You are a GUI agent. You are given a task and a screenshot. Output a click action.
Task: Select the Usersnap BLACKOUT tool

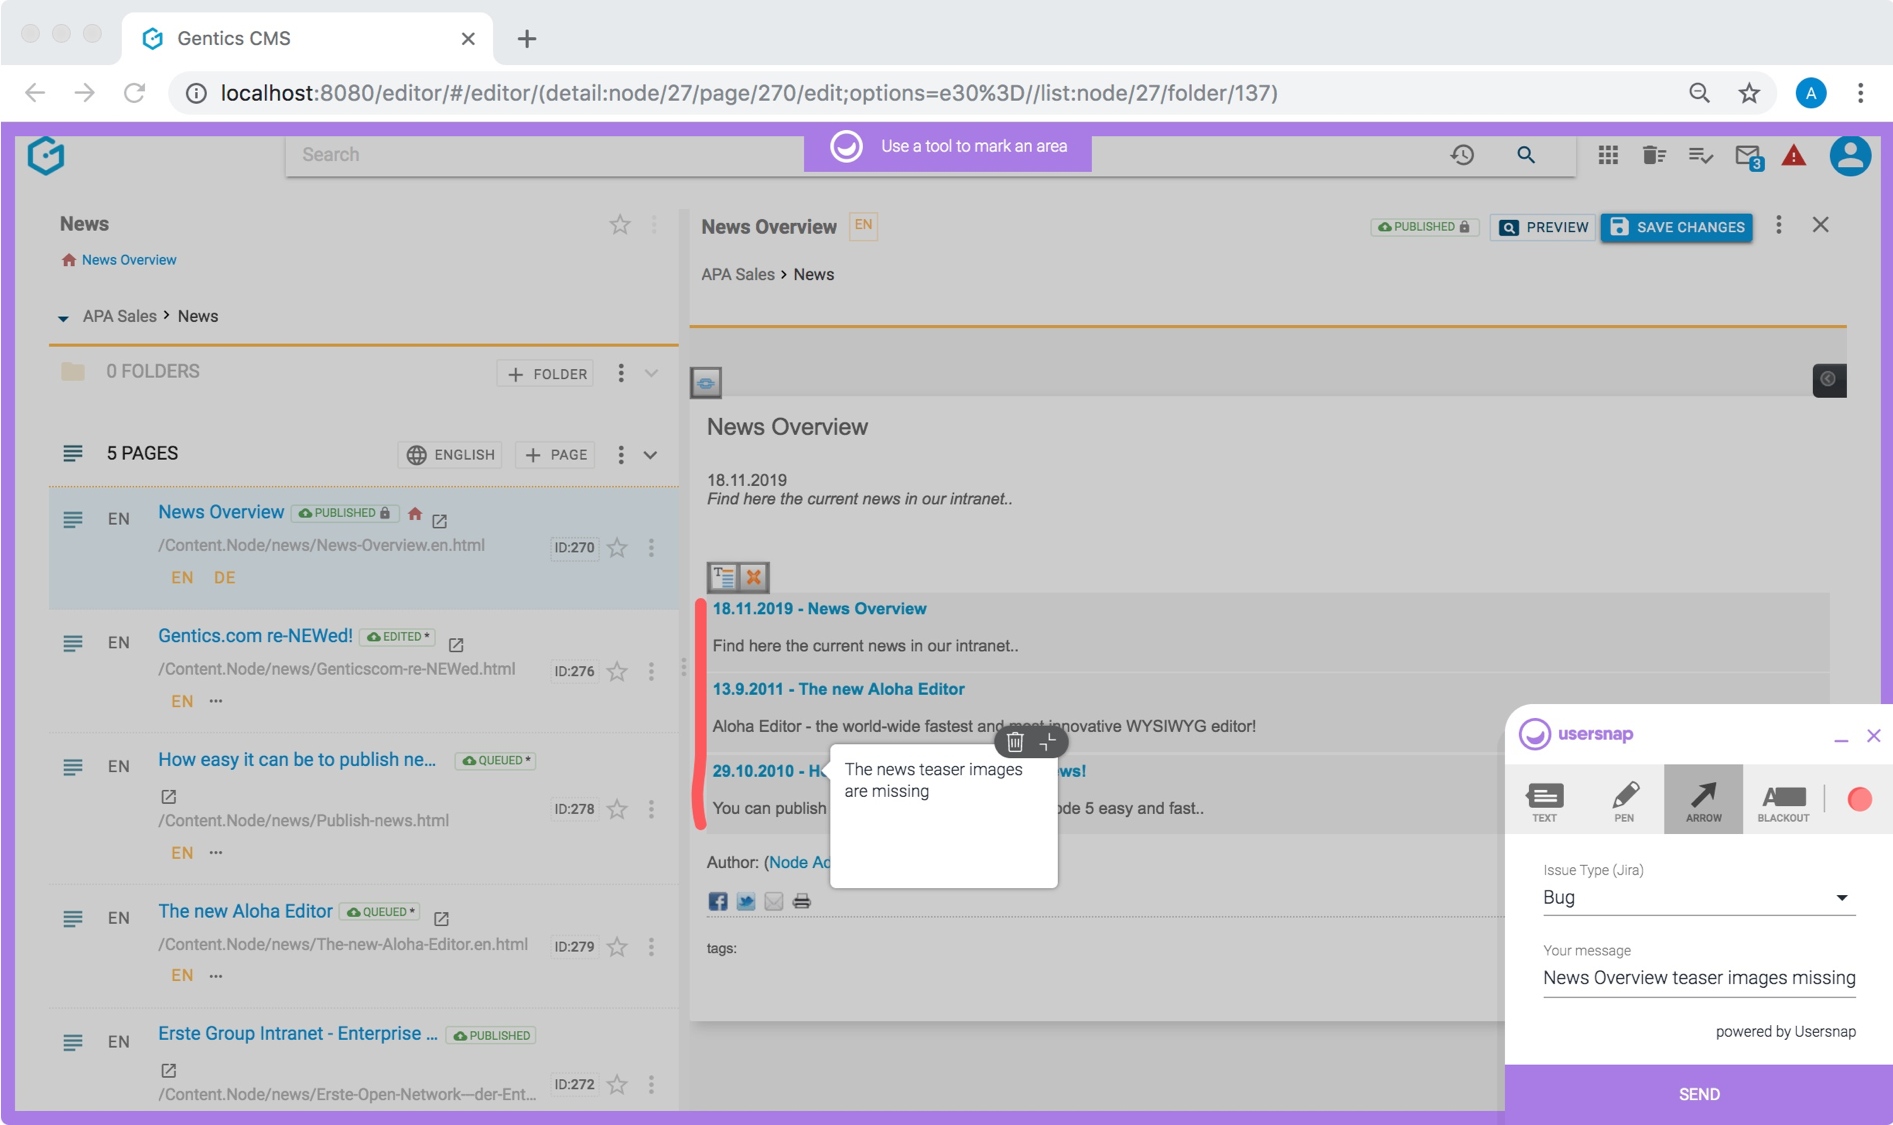click(x=1783, y=800)
